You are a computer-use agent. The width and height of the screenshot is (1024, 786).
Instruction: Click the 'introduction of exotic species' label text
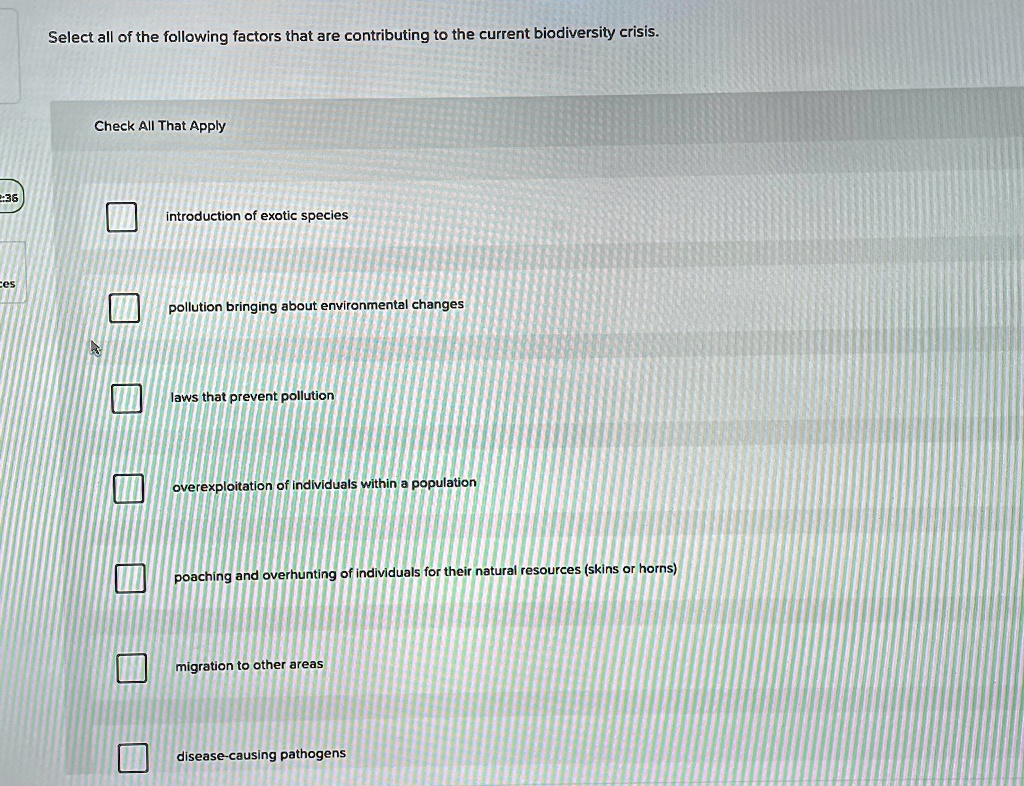(257, 215)
